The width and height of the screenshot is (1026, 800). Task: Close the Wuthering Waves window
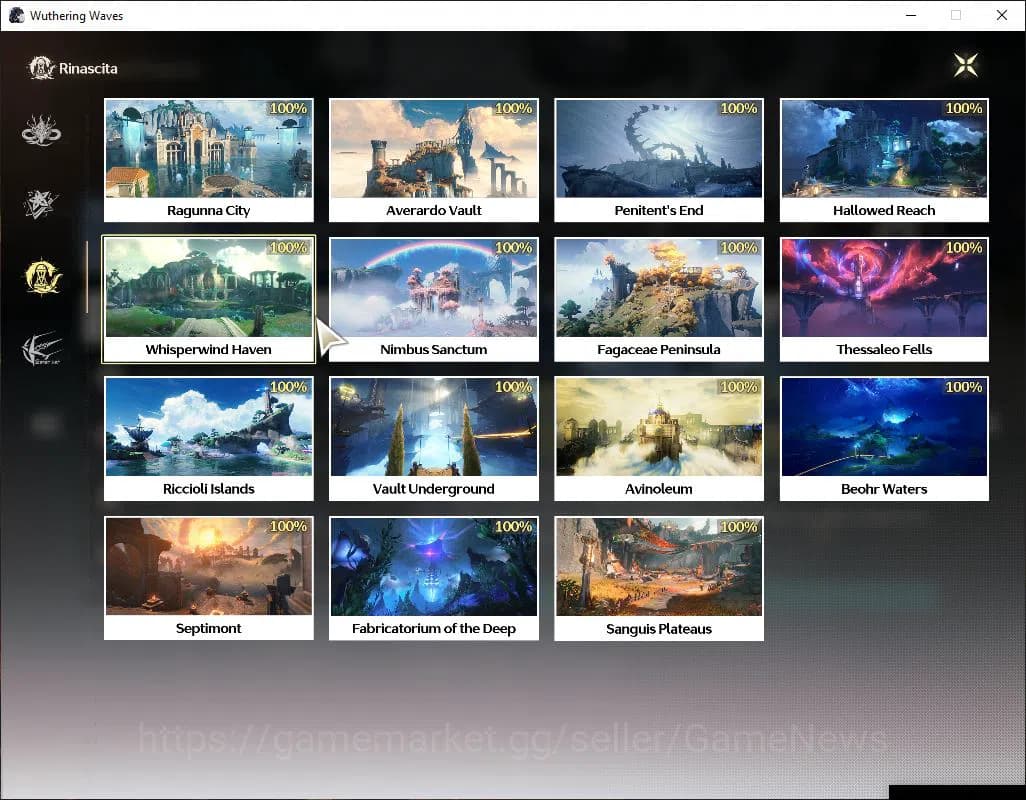coord(1002,15)
